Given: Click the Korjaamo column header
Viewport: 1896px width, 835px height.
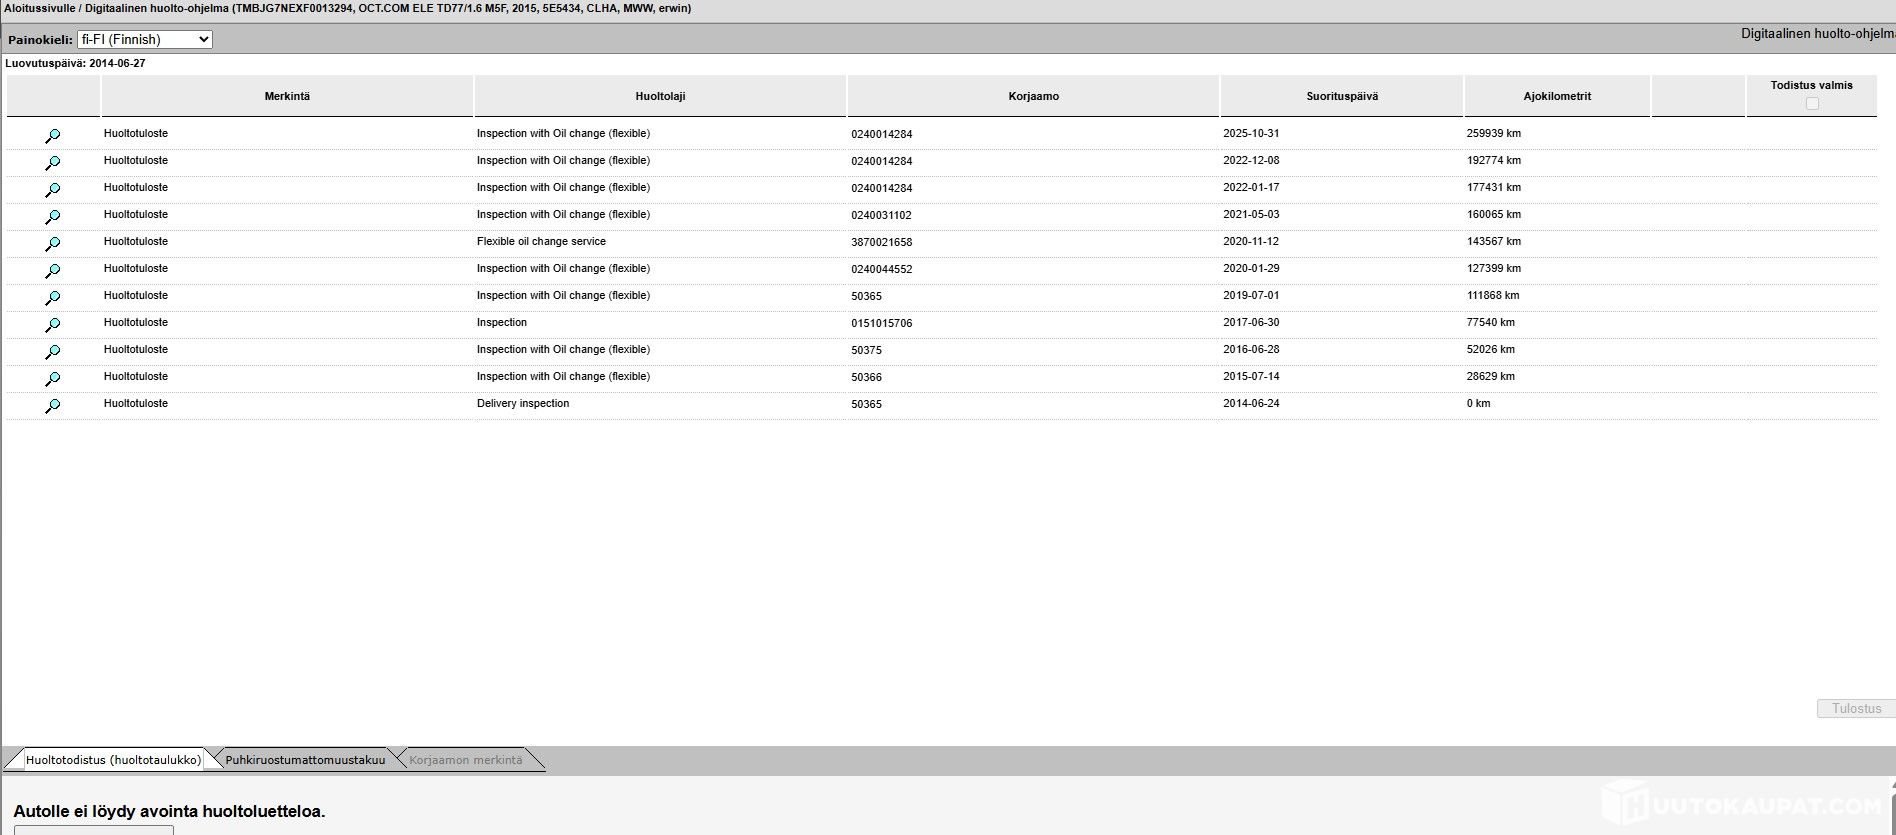Looking at the screenshot, I should click(1033, 96).
